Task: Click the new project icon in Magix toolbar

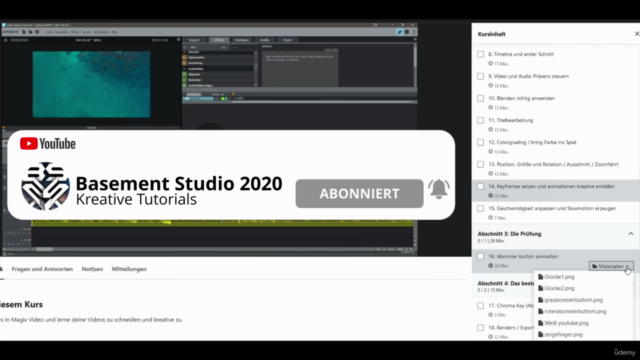Action: pos(24,32)
